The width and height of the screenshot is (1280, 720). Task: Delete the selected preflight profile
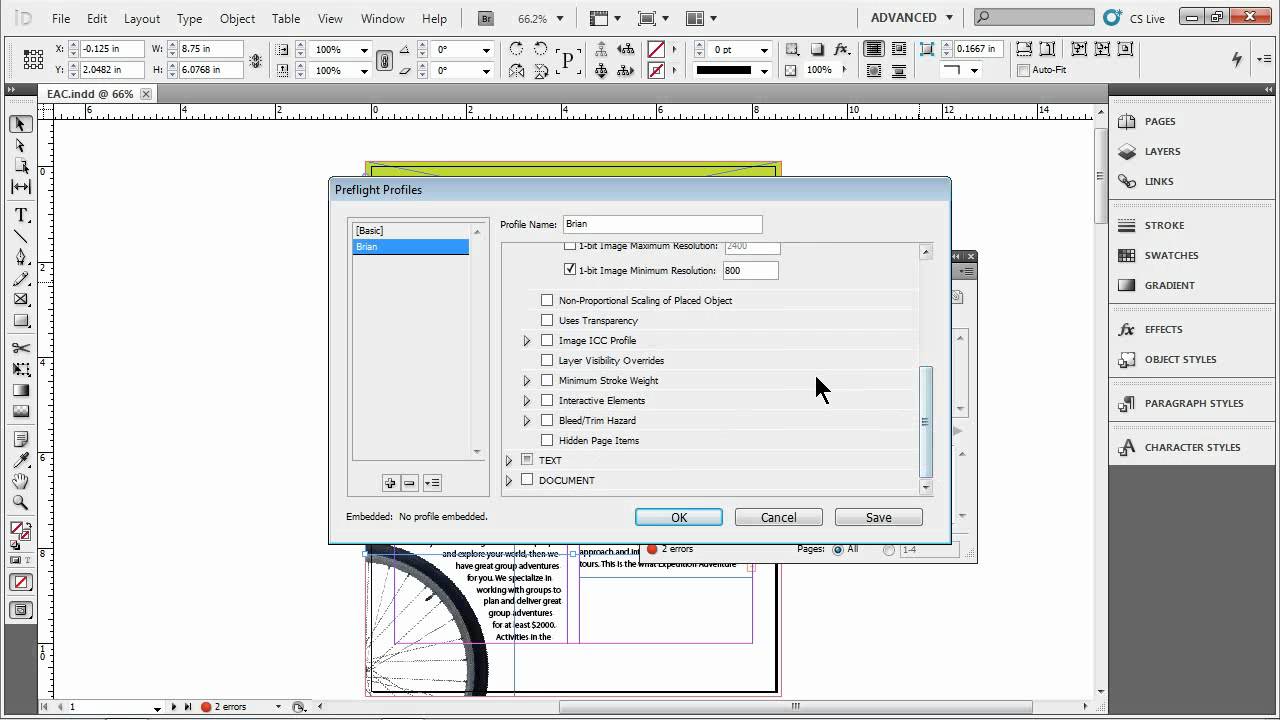click(410, 483)
